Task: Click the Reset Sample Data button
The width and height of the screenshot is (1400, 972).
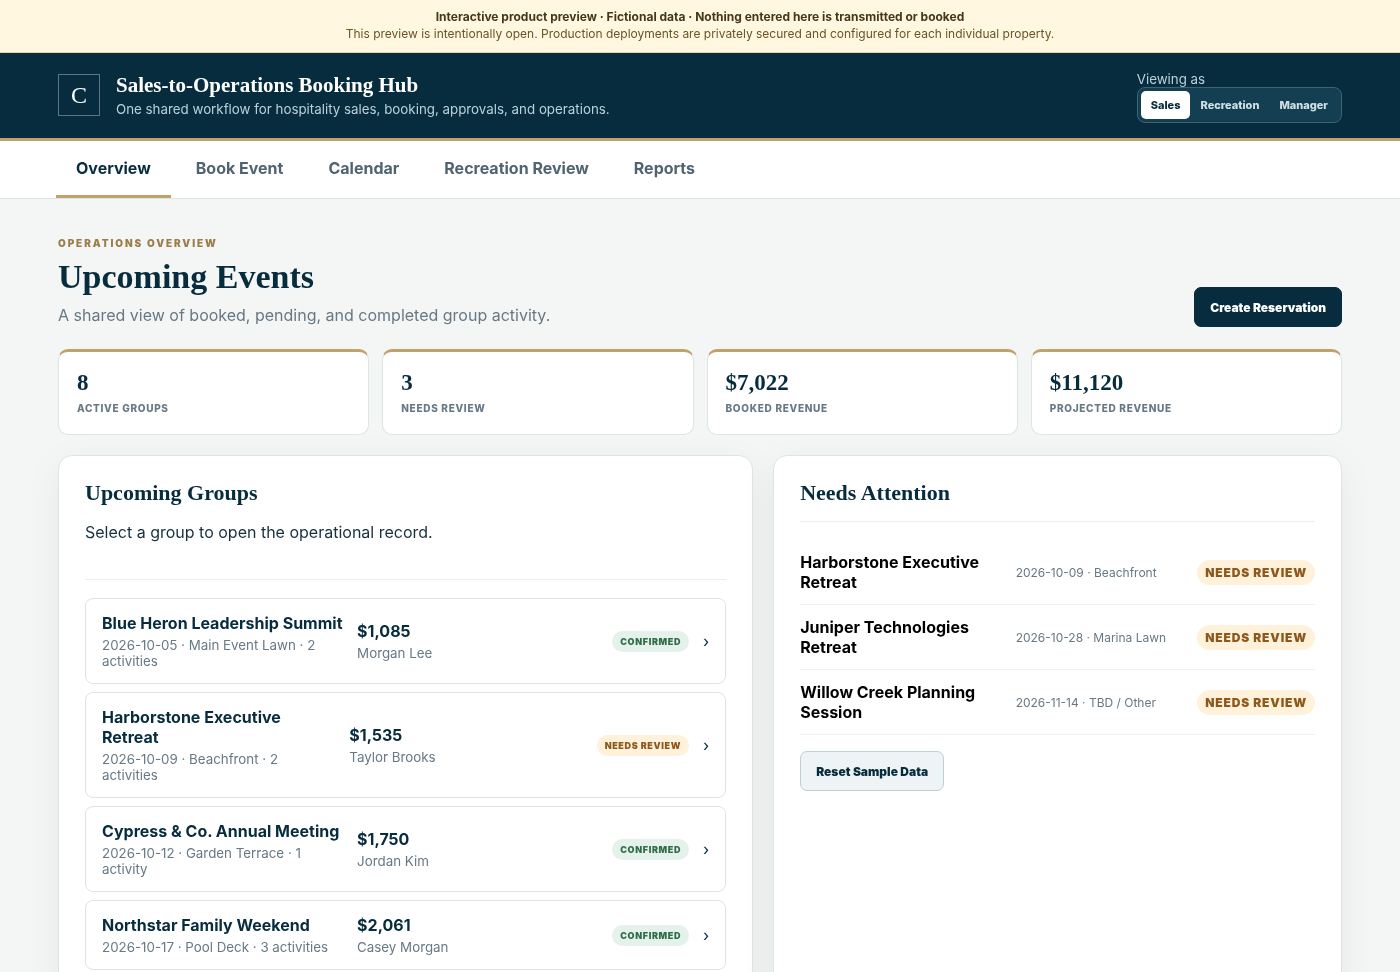Action: tap(872, 771)
